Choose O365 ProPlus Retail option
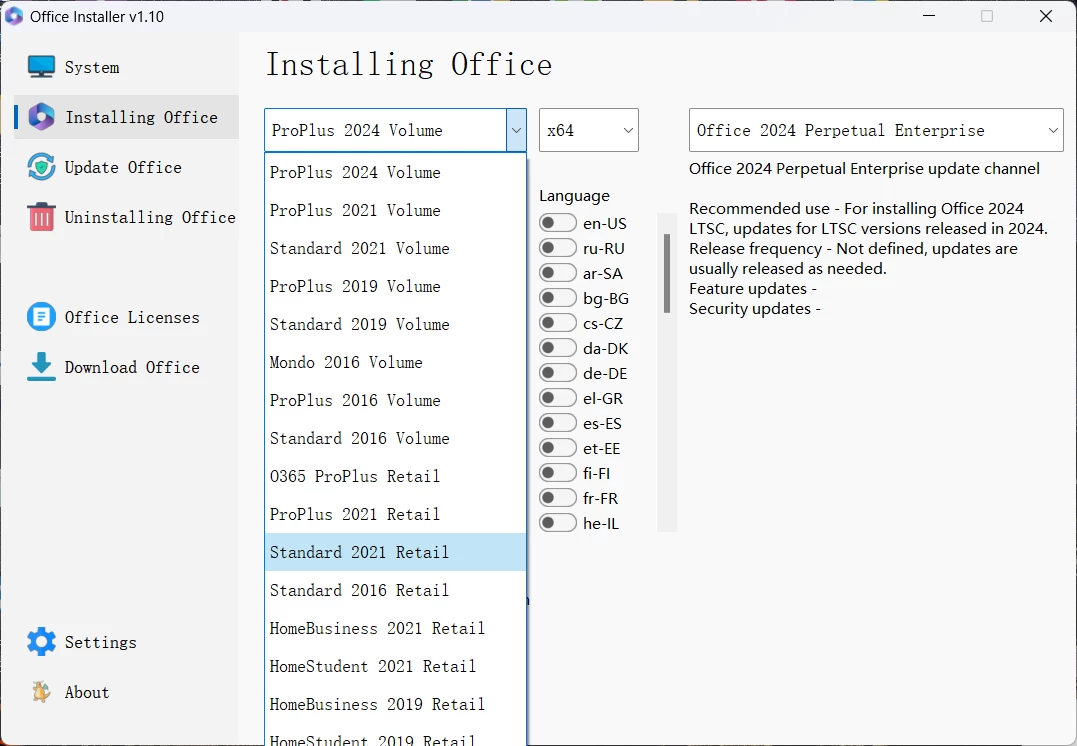The width and height of the screenshot is (1077, 746). [395, 476]
